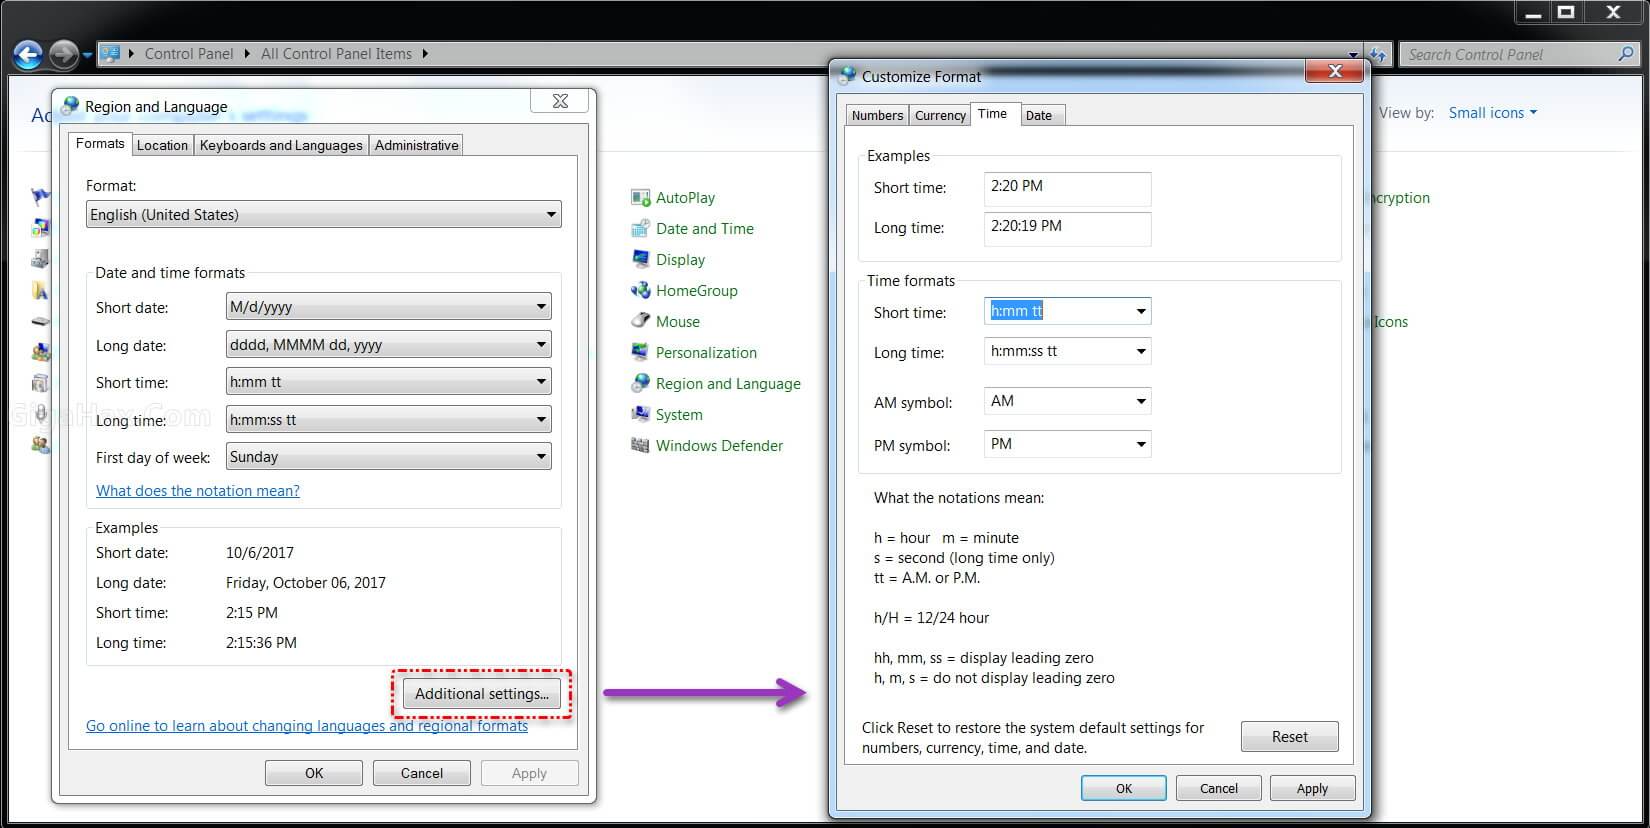Open the Windows Defender icon
This screenshot has height=828, width=1650.
(x=641, y=446)
